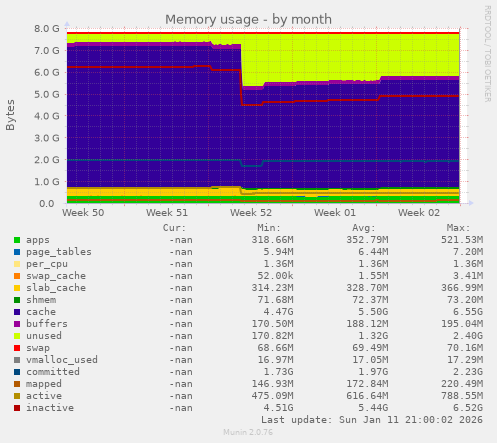Click the chart title 'Memory usage - by month'

[248, 20]
